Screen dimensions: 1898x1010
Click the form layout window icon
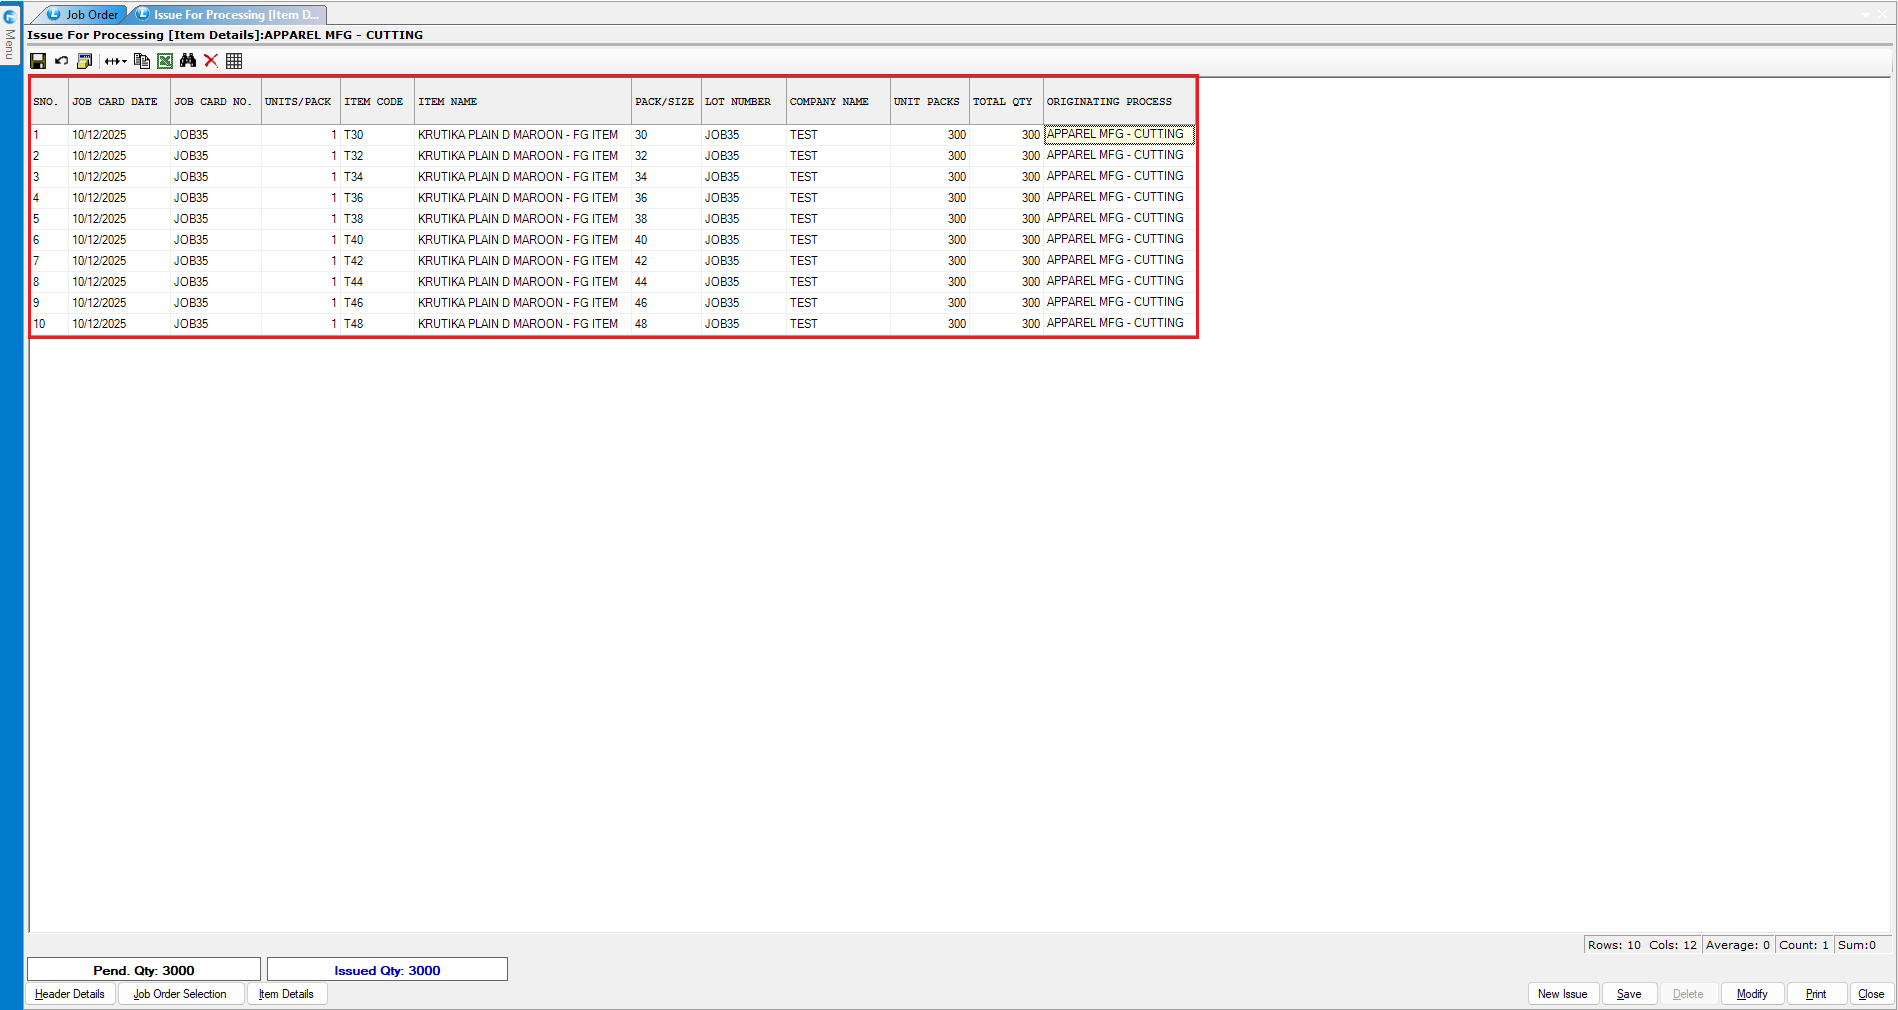tap(85, 61)
